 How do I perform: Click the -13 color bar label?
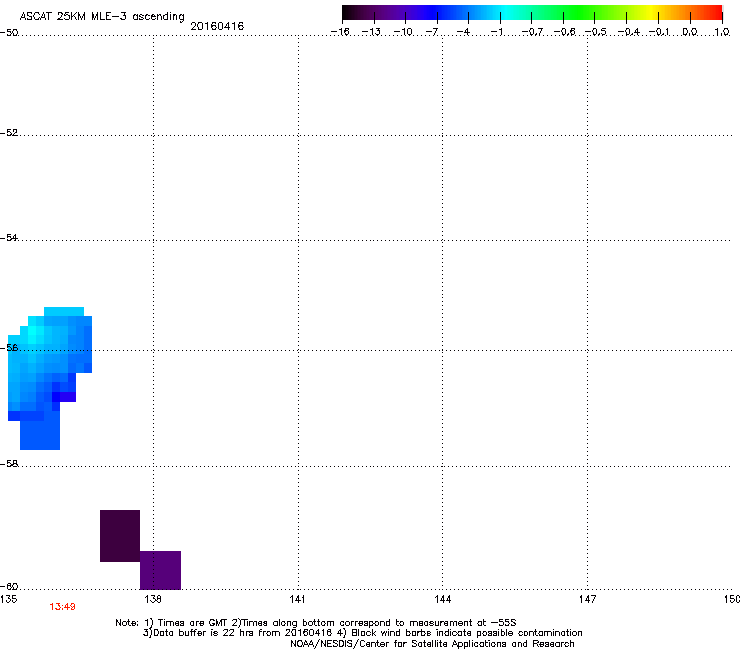[371, 32]
